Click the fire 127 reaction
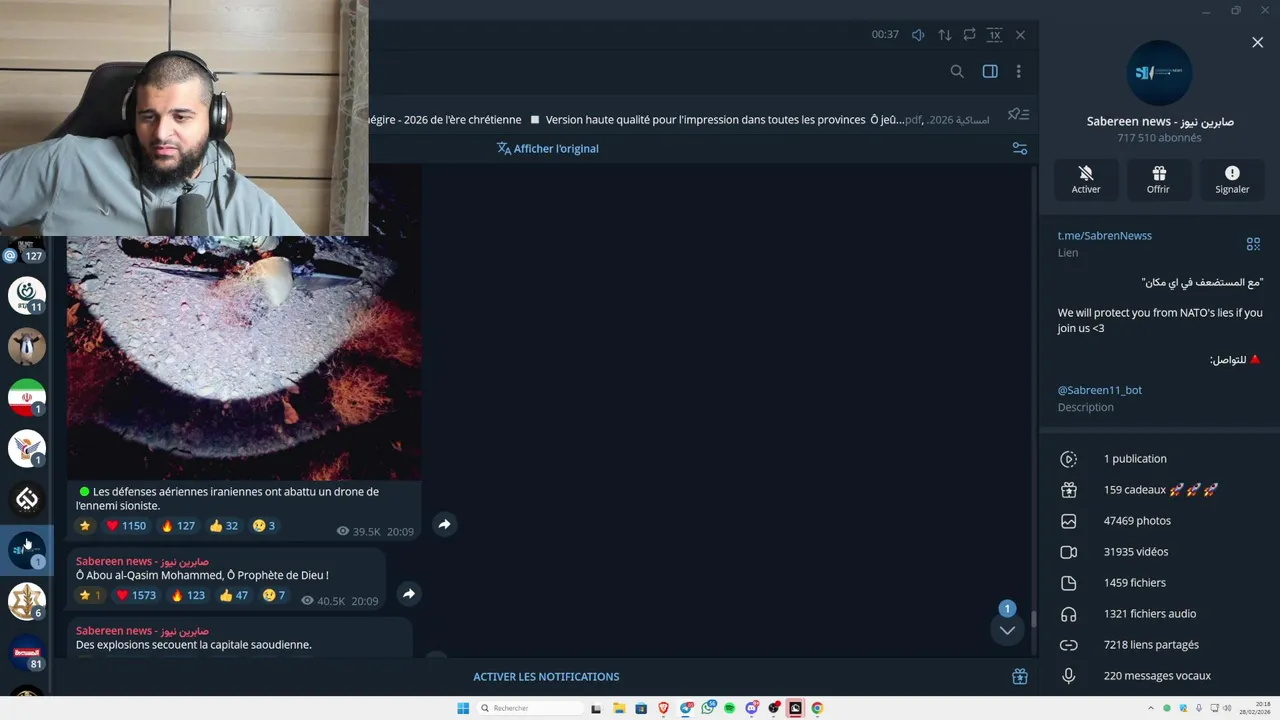Image resolution: width=1280 pixels, height=720 pixels. pyautogui.click(x=177, y=526)
